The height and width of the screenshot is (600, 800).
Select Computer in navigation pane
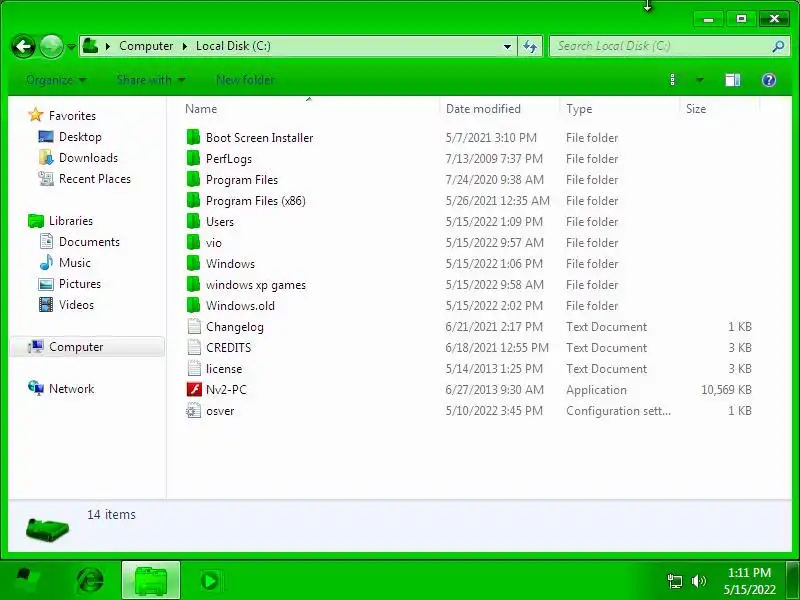pos(87,347)
